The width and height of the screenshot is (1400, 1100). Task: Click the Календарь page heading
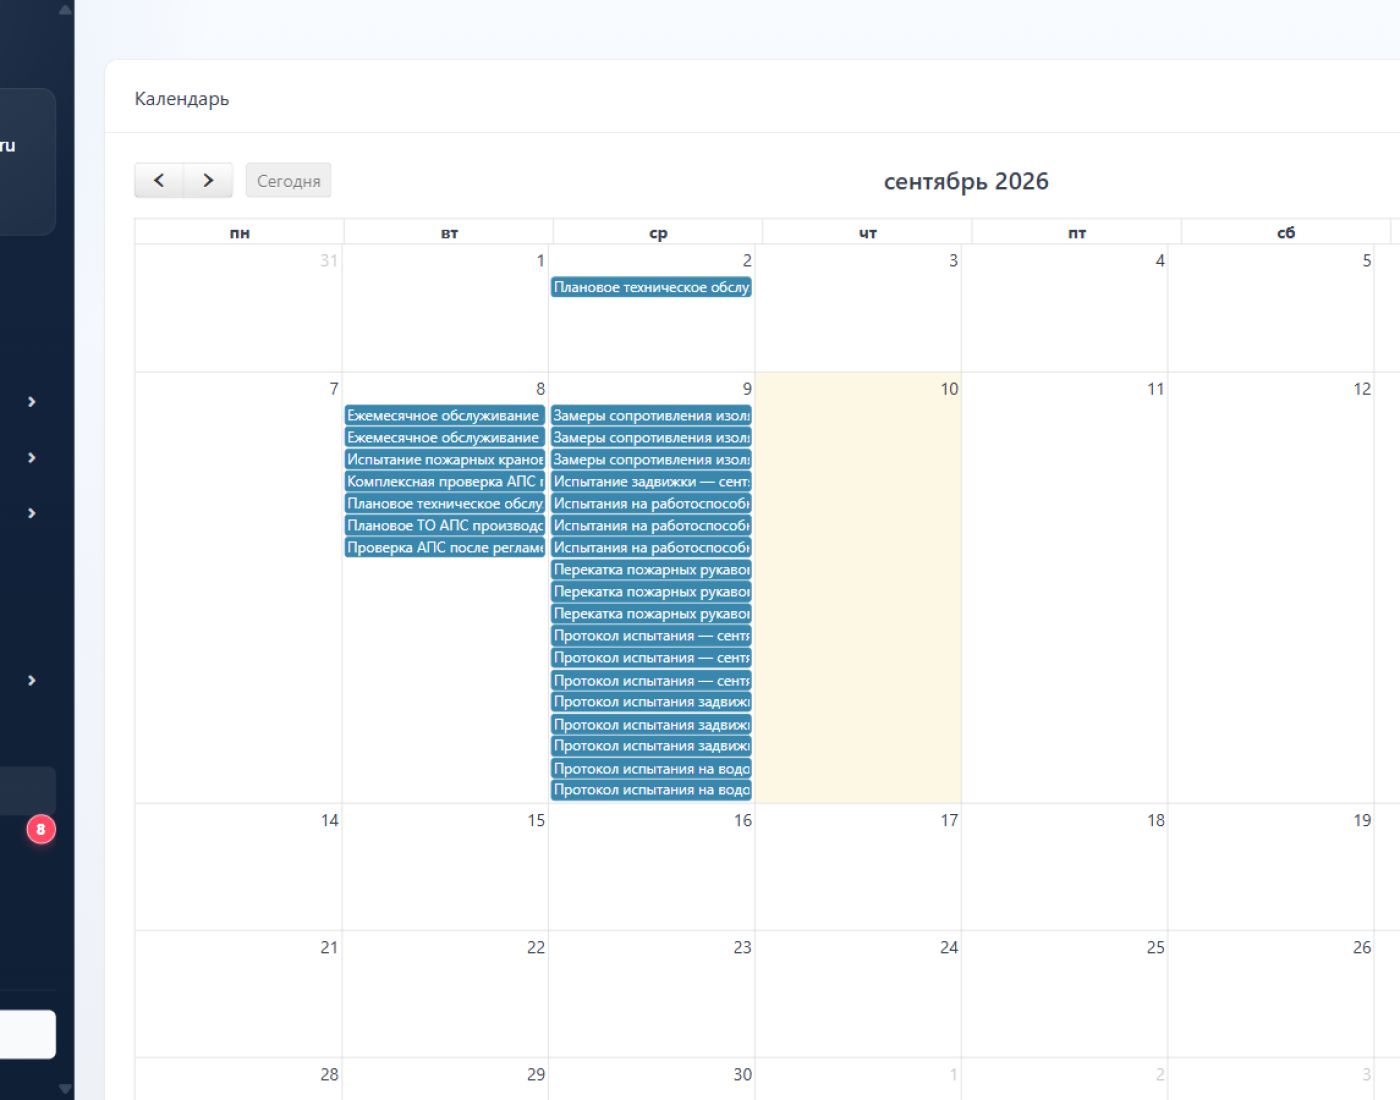(182, 99)
